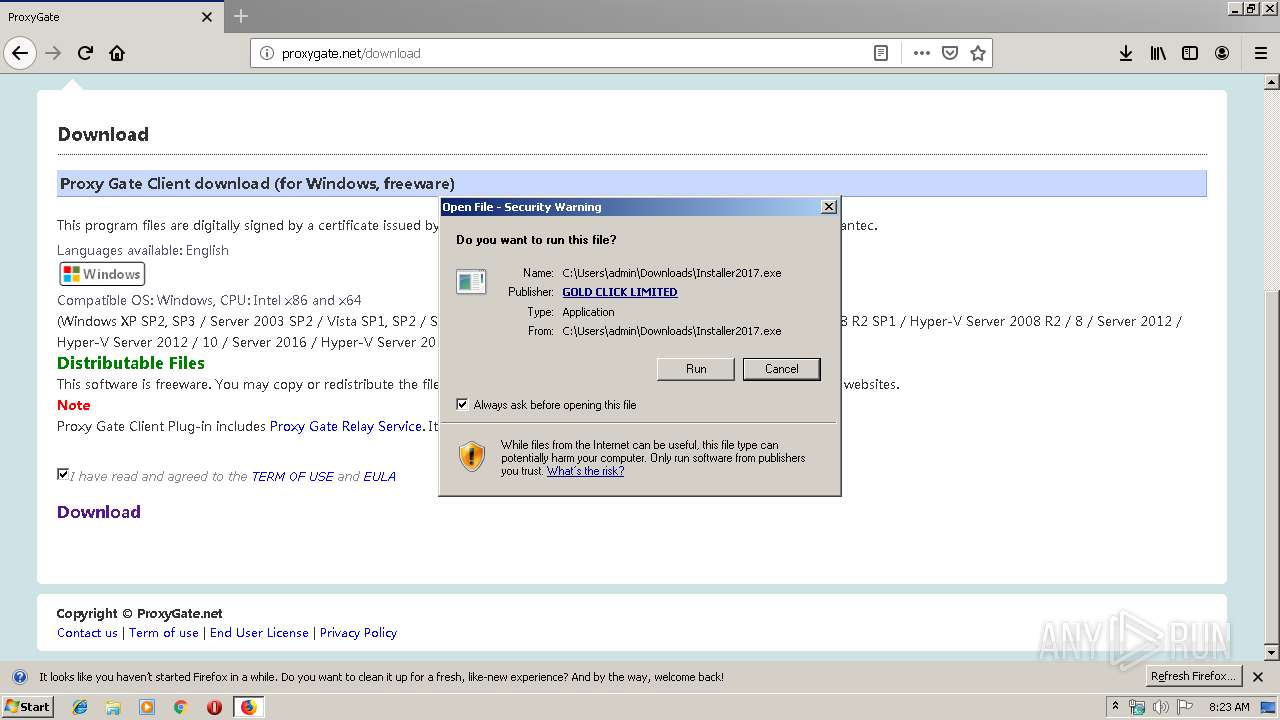This screenshot has width=1280, height=720.
Task: Open the Action Center flag icon
Action: pyautogui.click(x=1184, y=707)
